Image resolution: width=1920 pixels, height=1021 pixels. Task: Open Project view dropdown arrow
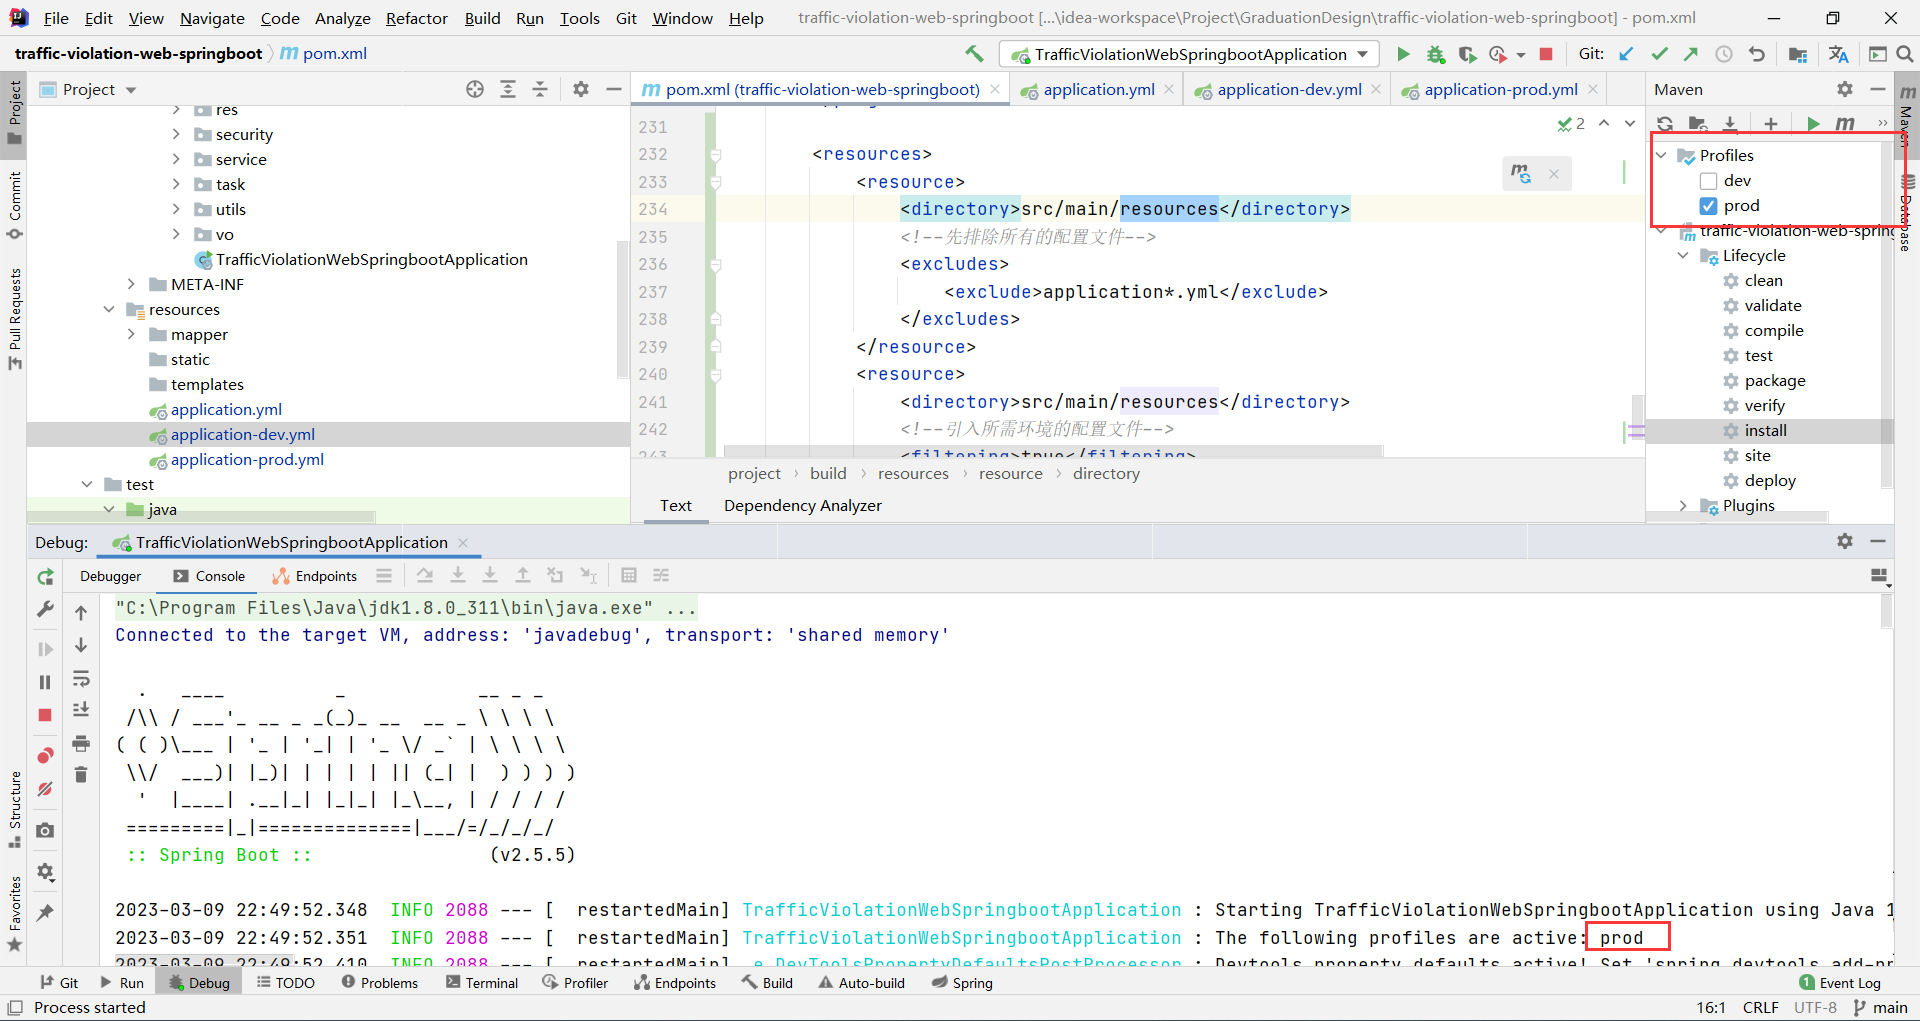click(x=131, y=90)
